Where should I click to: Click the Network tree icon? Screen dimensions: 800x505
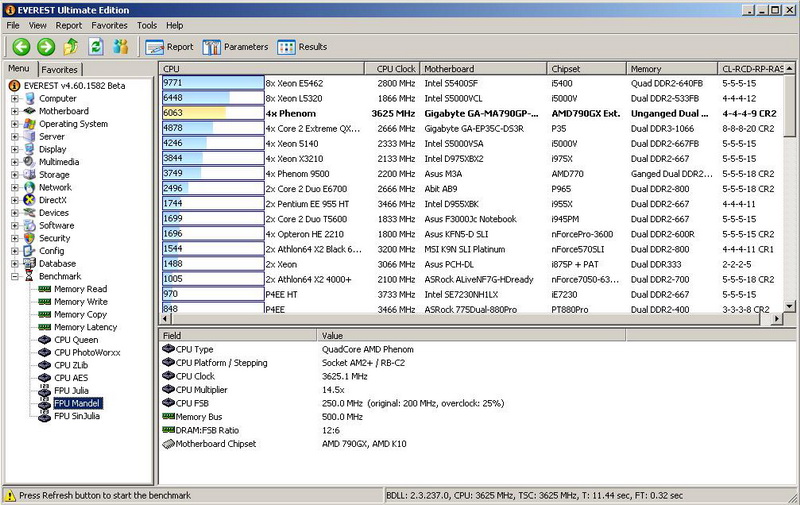(x=30, y=187)
